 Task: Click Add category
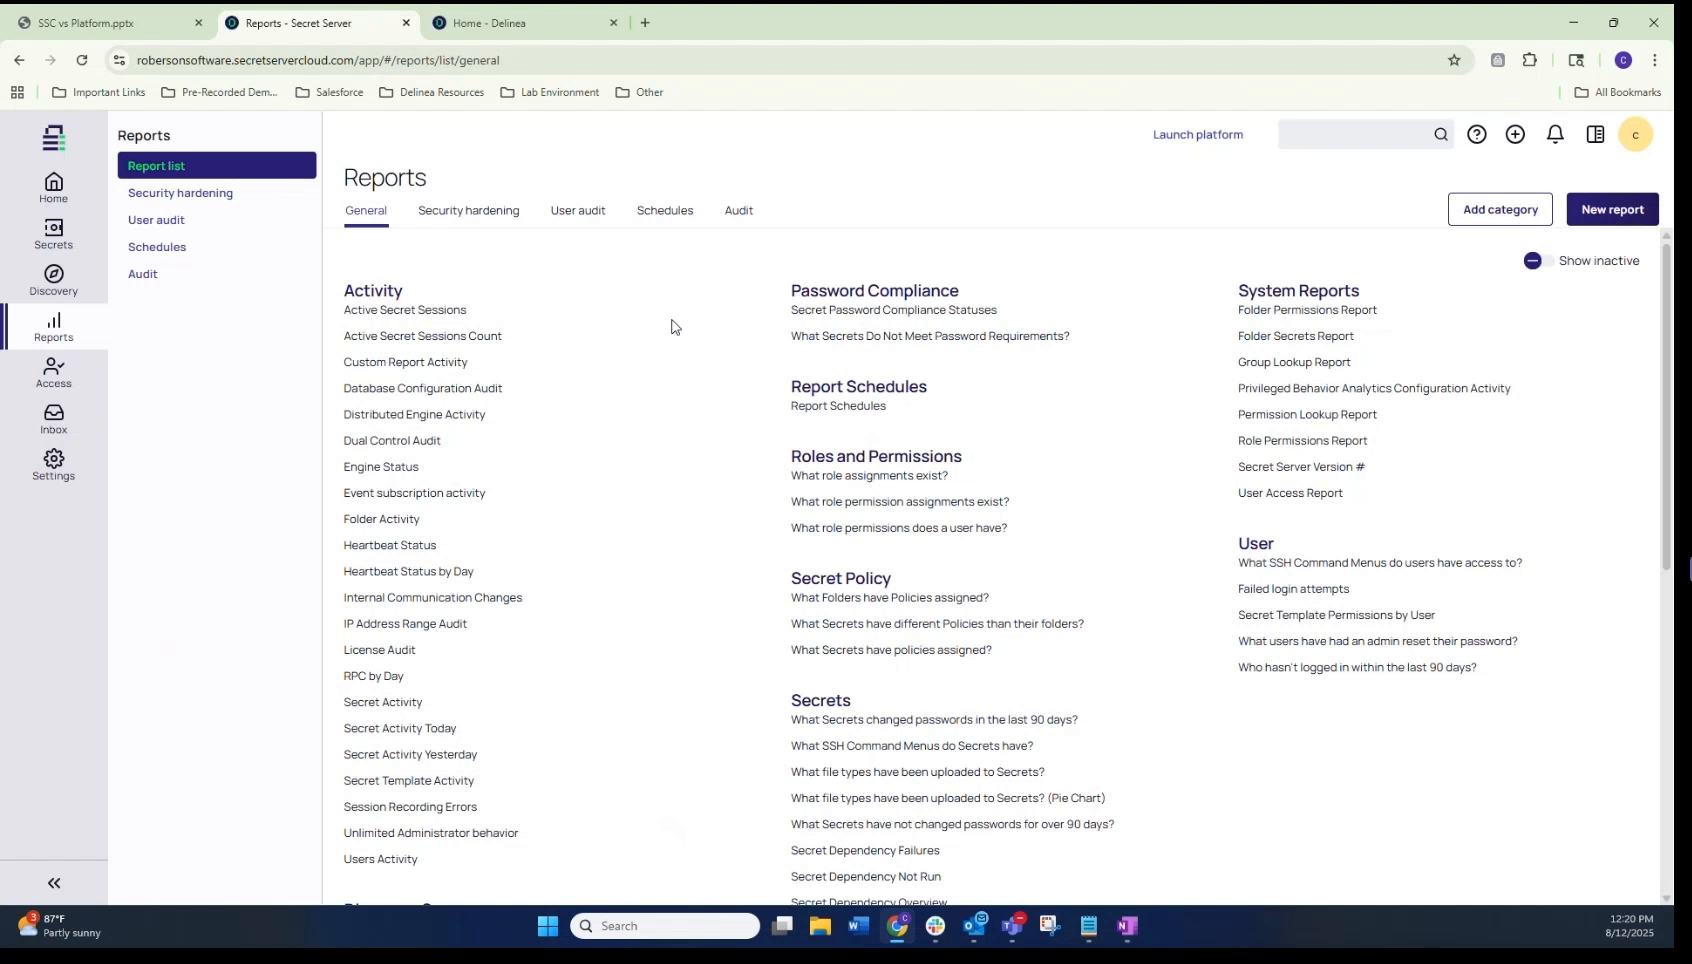point(1500,209)
